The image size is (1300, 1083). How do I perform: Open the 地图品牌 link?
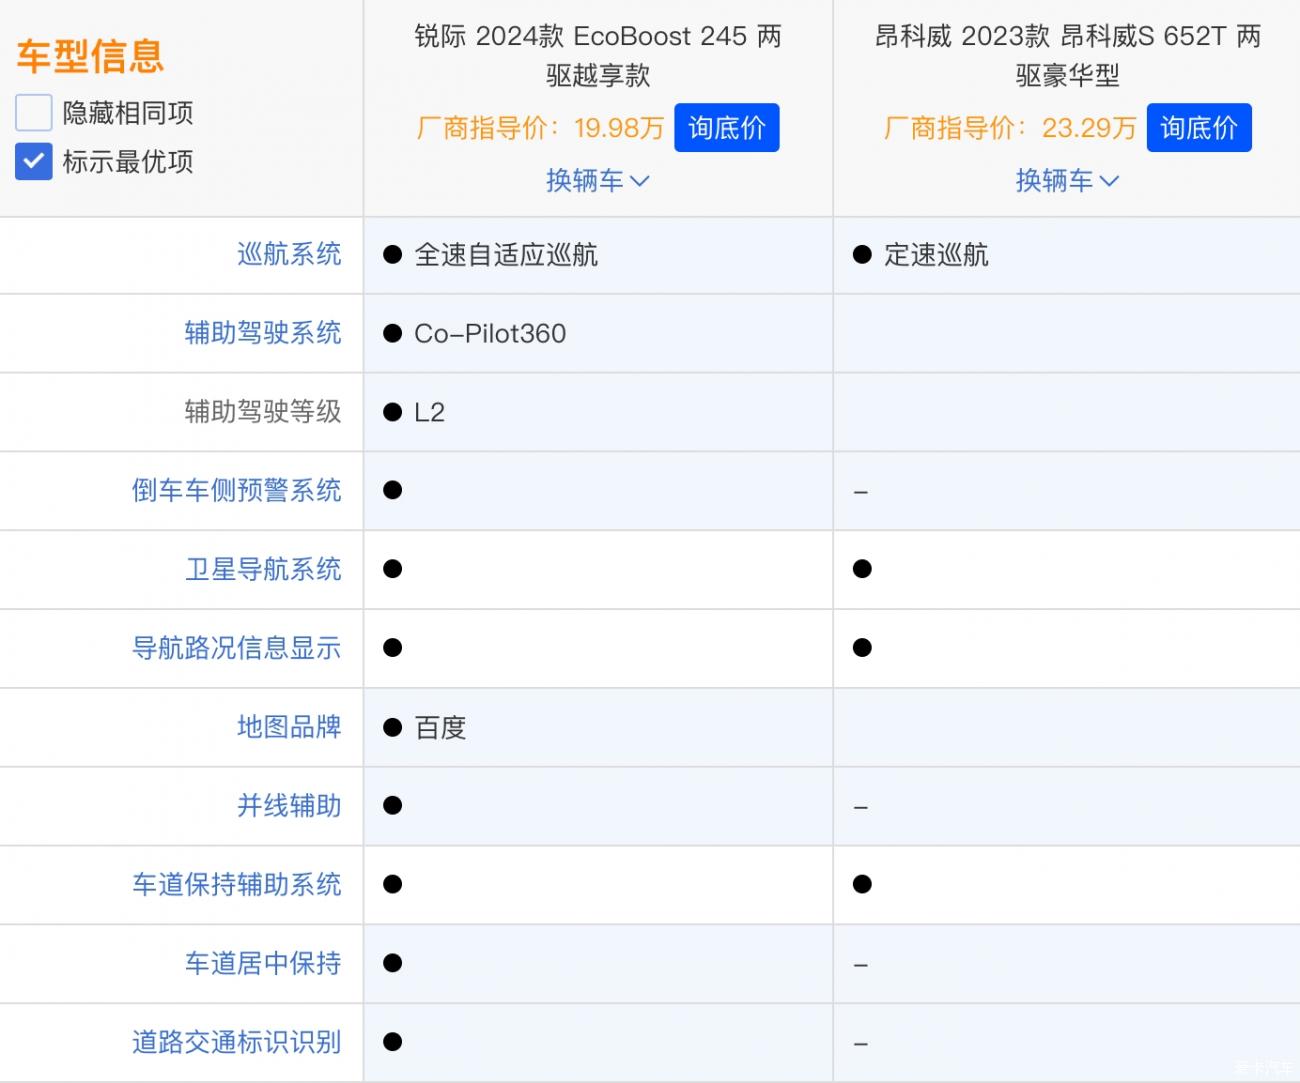pos(289,727)
